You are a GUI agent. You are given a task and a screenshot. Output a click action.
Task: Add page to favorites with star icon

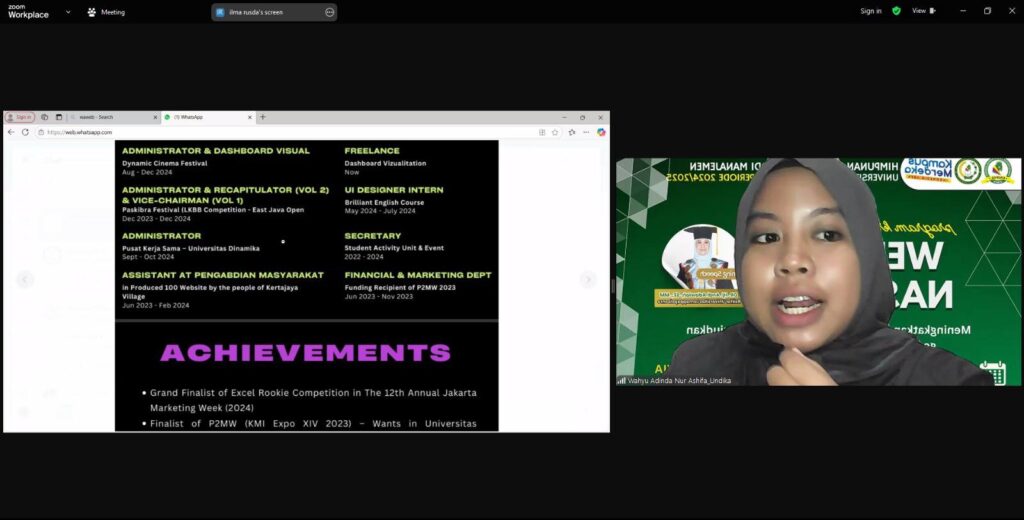tap(555, 132)
